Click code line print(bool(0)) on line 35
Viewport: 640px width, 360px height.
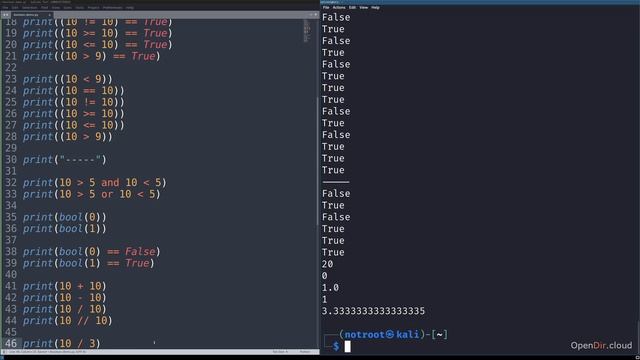click(x=64, y=217)
